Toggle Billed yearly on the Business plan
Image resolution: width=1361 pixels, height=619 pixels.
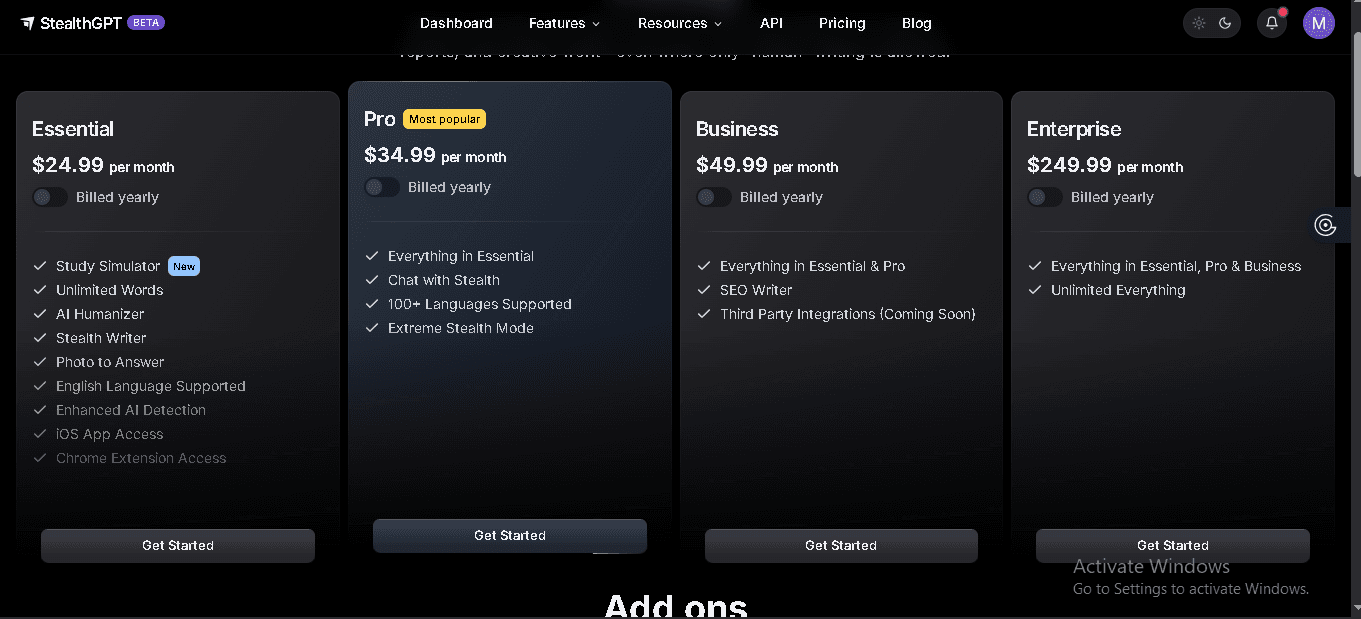[x=714, y=197]
